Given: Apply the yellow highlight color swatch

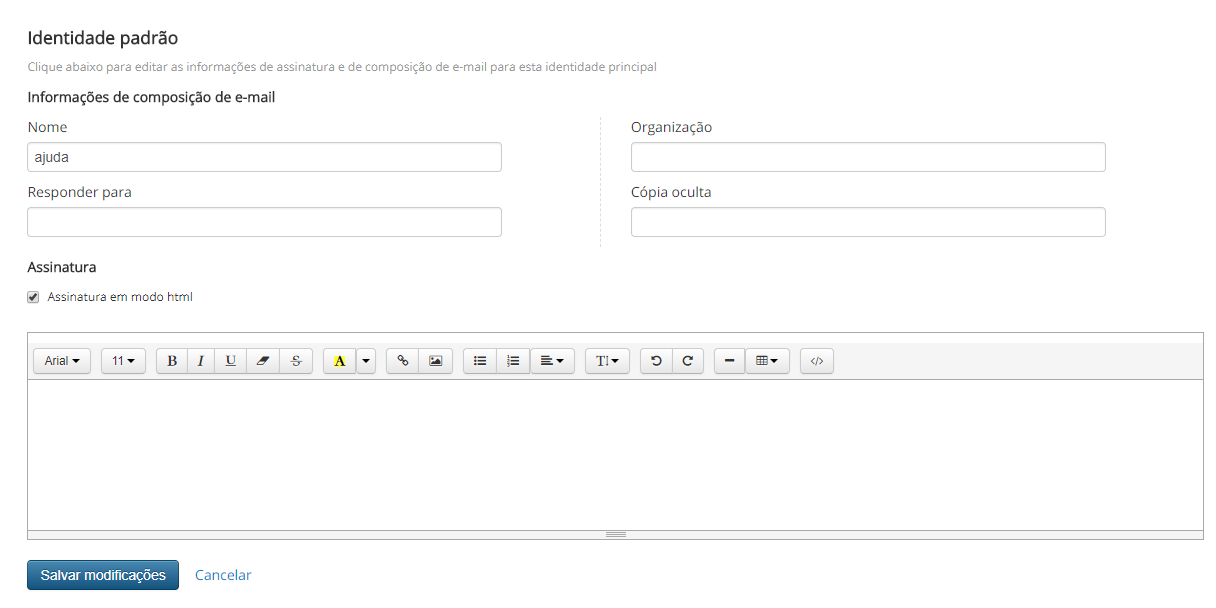Looking at the screenshot, I should tap(339, 361).
